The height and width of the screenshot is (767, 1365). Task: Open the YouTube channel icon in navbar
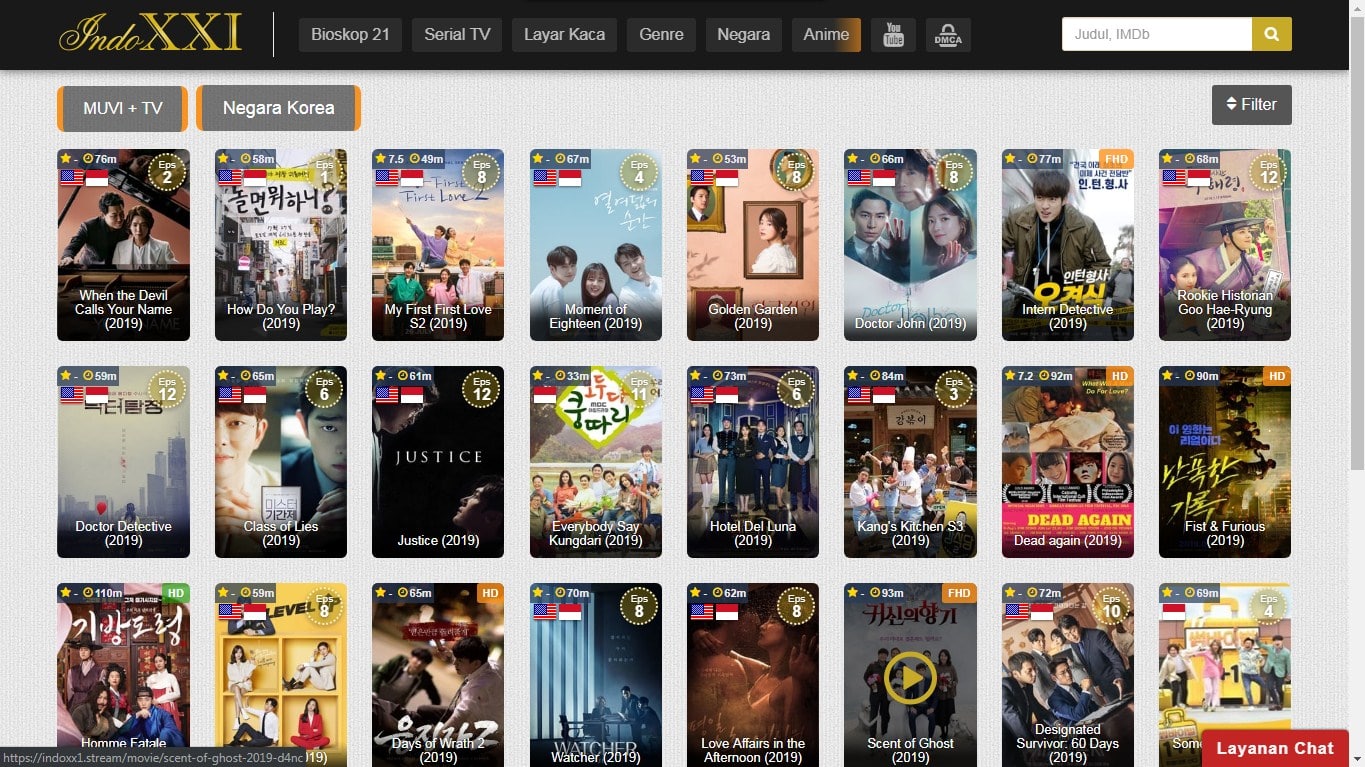coord(891,34)
